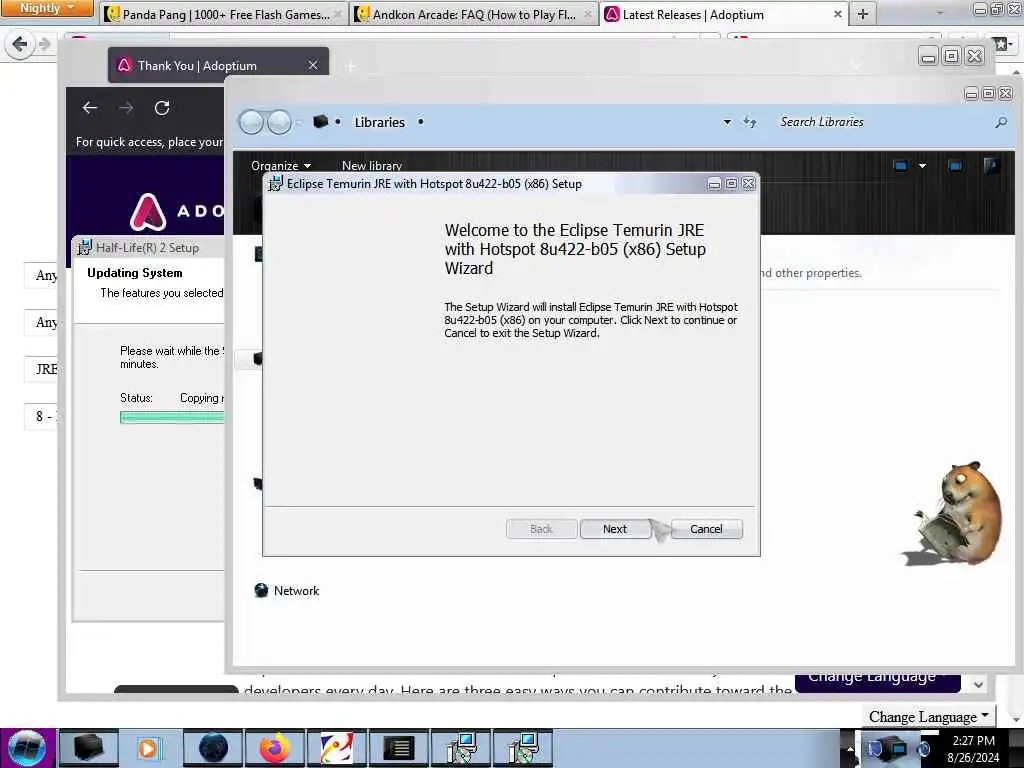
Task: Click the change view icon in Explorer
Action: (x=901, y=166)
